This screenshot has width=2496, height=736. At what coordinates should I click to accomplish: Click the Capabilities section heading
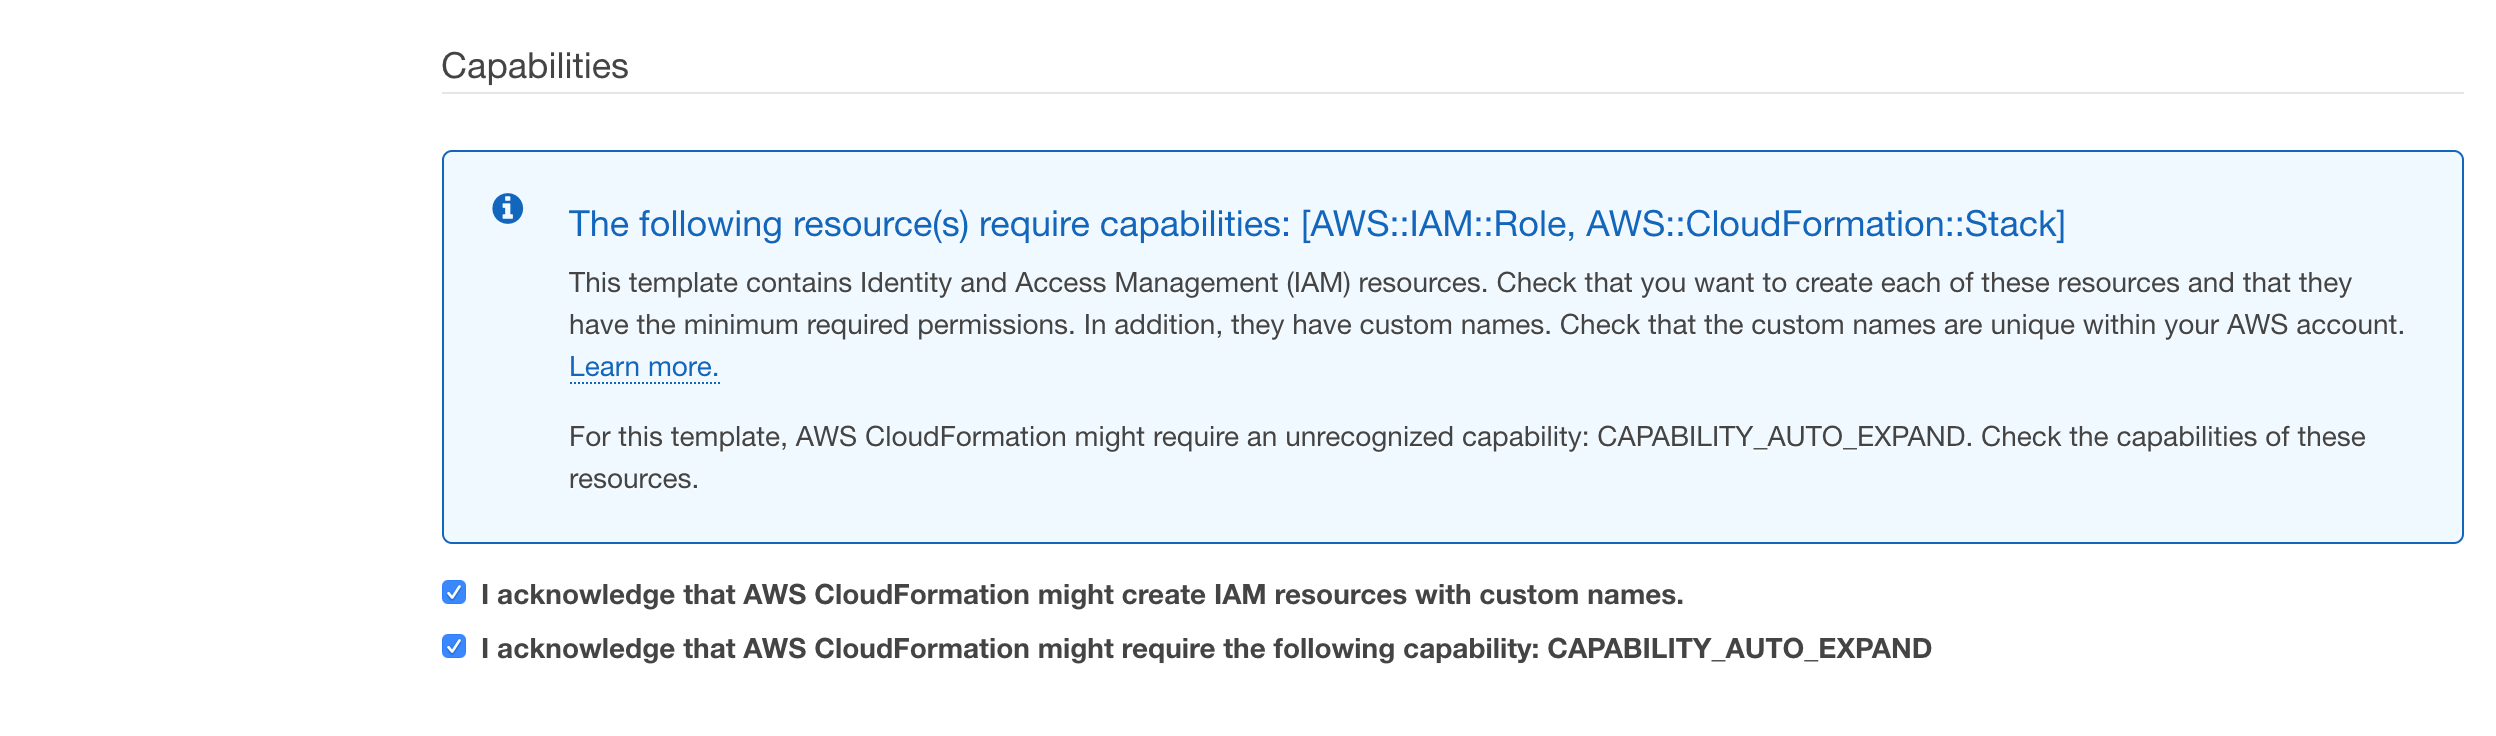click(x=535, y=66)
